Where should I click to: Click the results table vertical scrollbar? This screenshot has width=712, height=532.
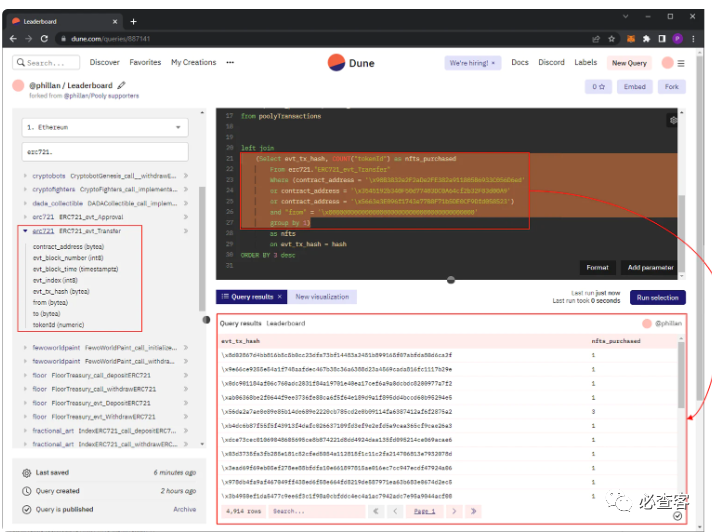point(681,375)
